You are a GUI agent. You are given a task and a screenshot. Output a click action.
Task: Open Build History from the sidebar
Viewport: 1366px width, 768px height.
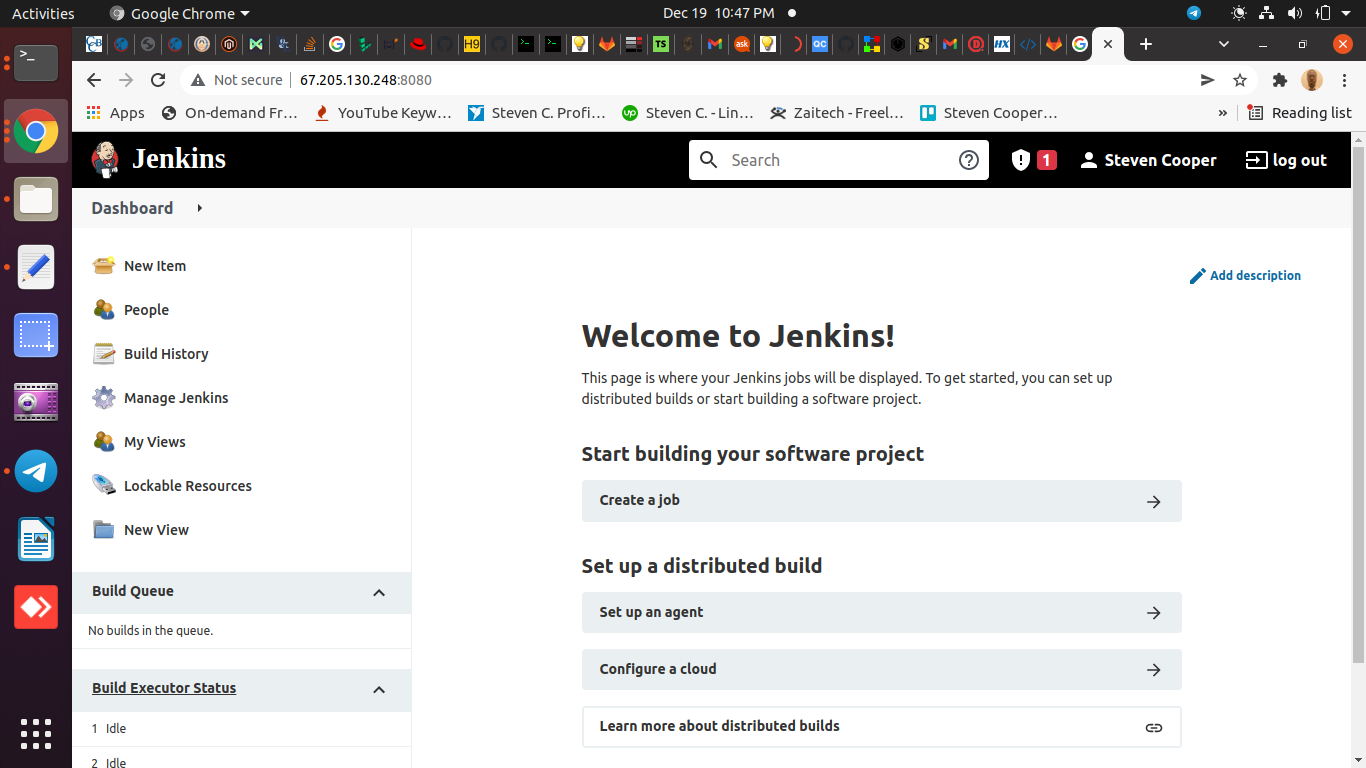pos(166,354)
